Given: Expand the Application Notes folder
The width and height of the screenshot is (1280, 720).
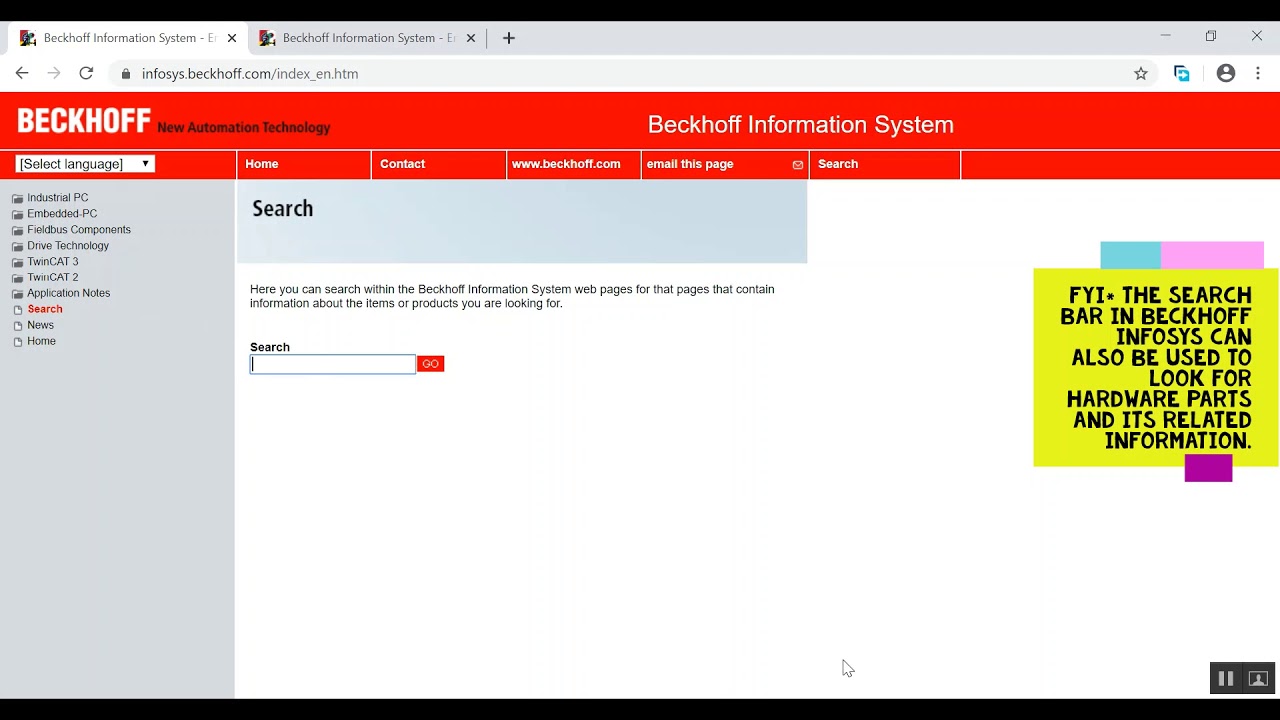Looking at the screenshot, I should [69, 294].
